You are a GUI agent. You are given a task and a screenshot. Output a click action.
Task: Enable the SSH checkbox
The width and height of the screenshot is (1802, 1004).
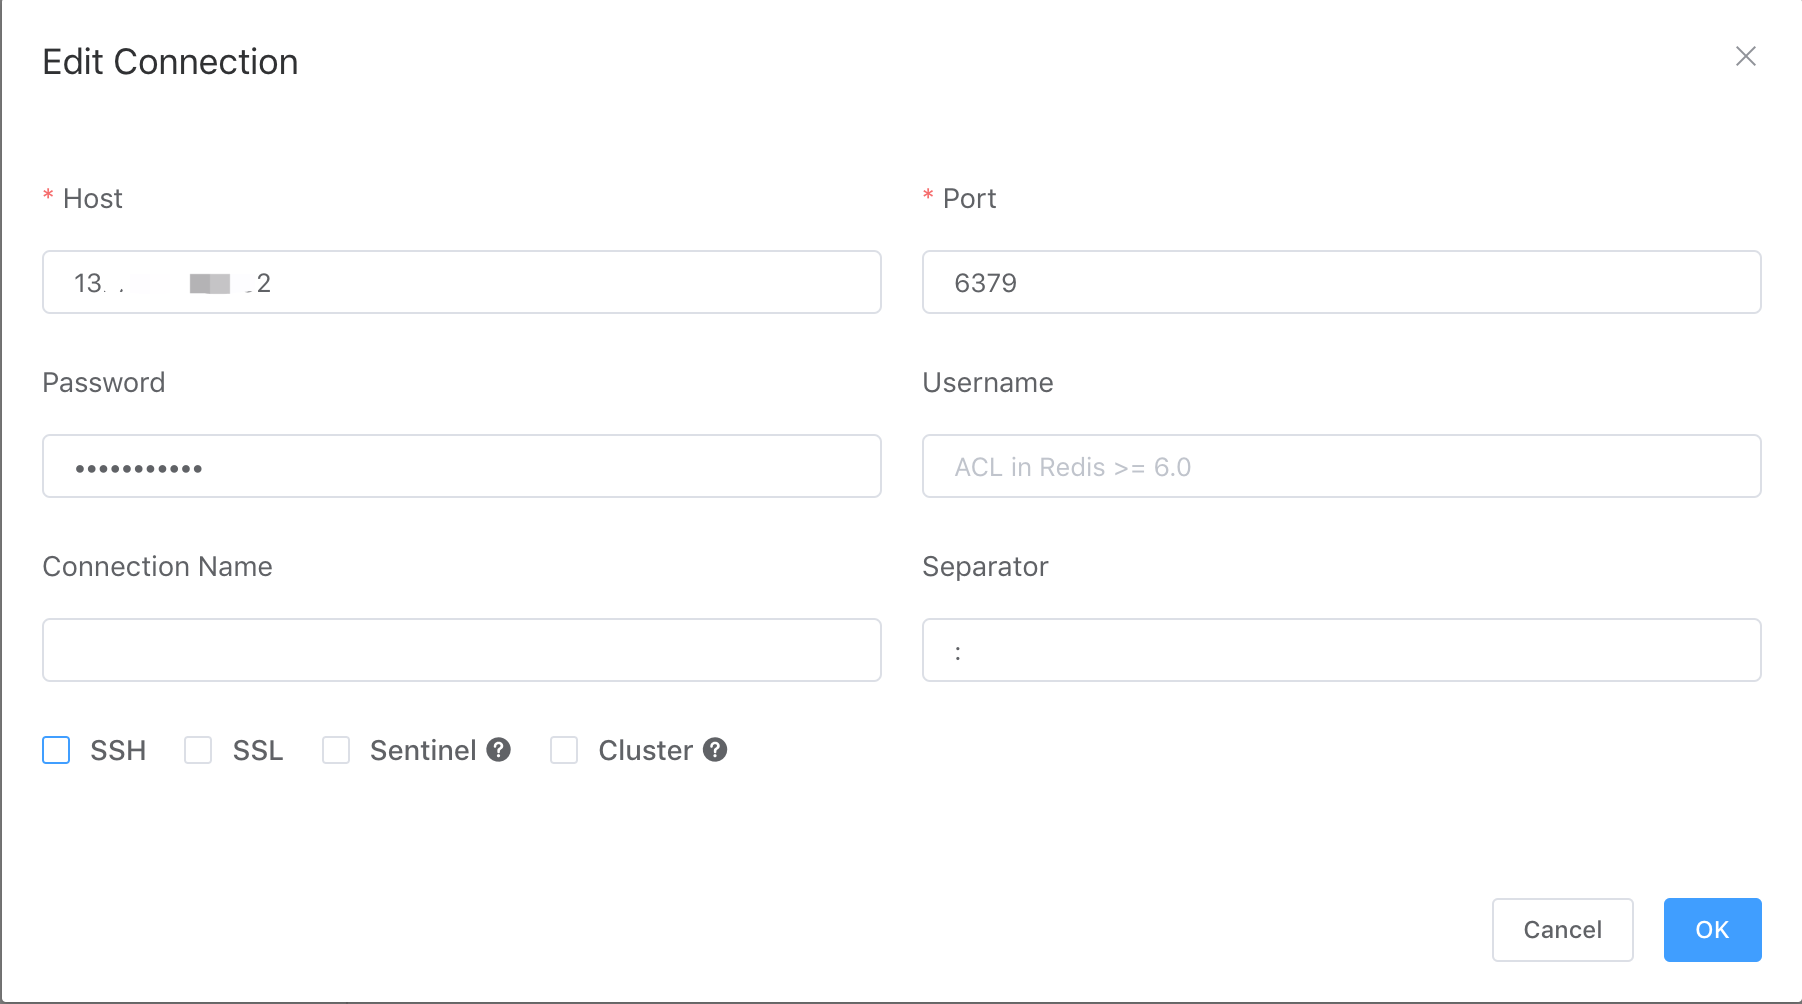(x=56, y=750)
